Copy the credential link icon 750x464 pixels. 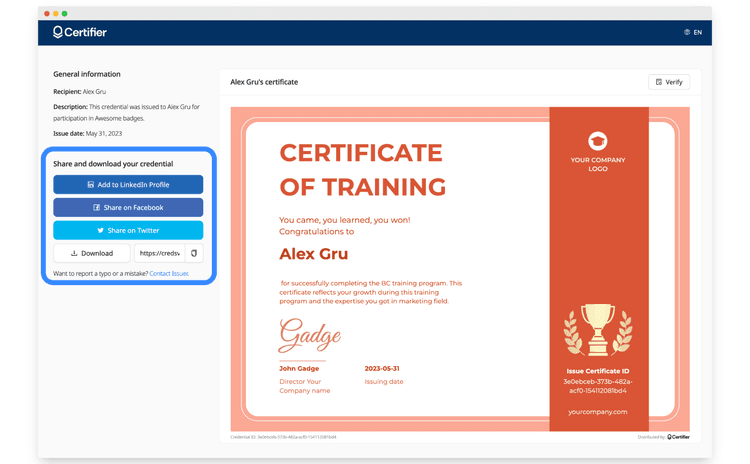194,254
